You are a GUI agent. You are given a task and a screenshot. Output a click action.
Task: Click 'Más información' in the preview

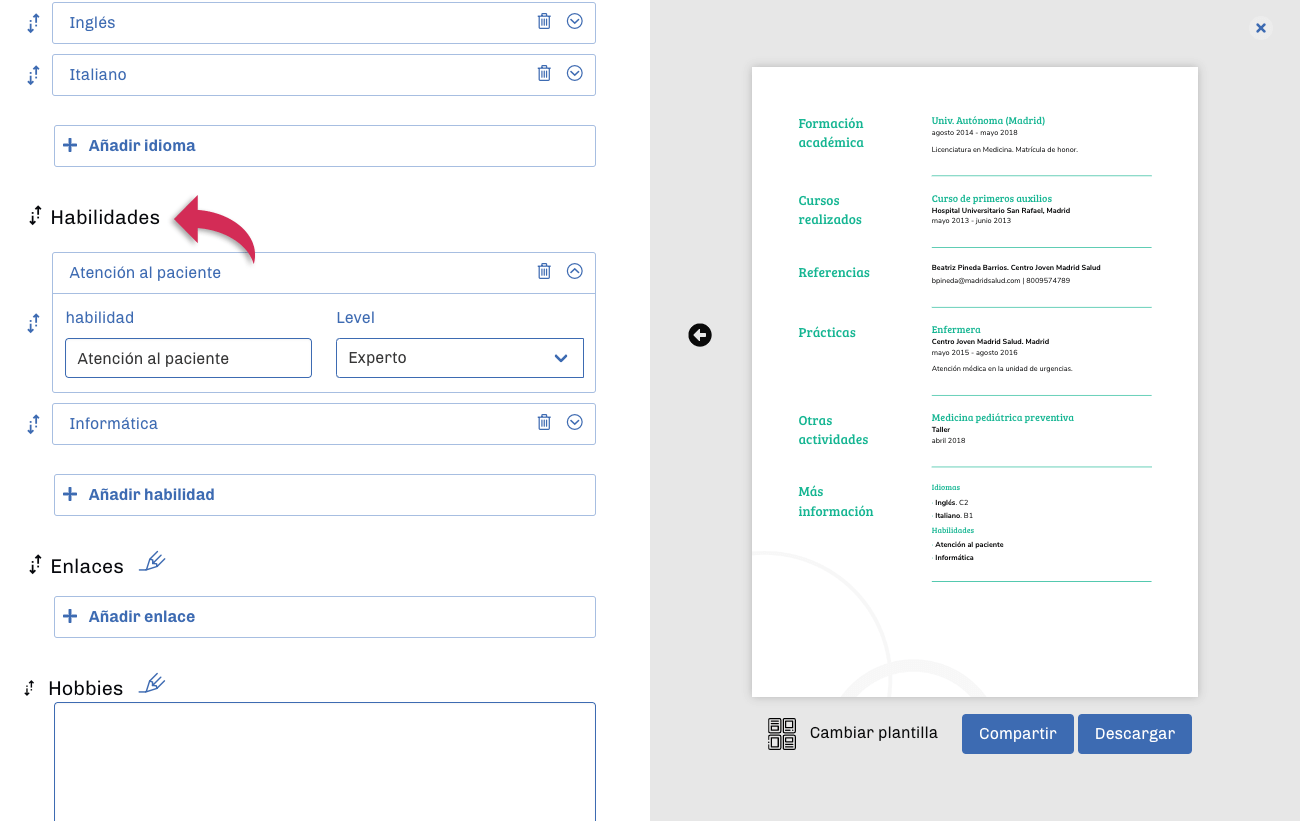836,502
